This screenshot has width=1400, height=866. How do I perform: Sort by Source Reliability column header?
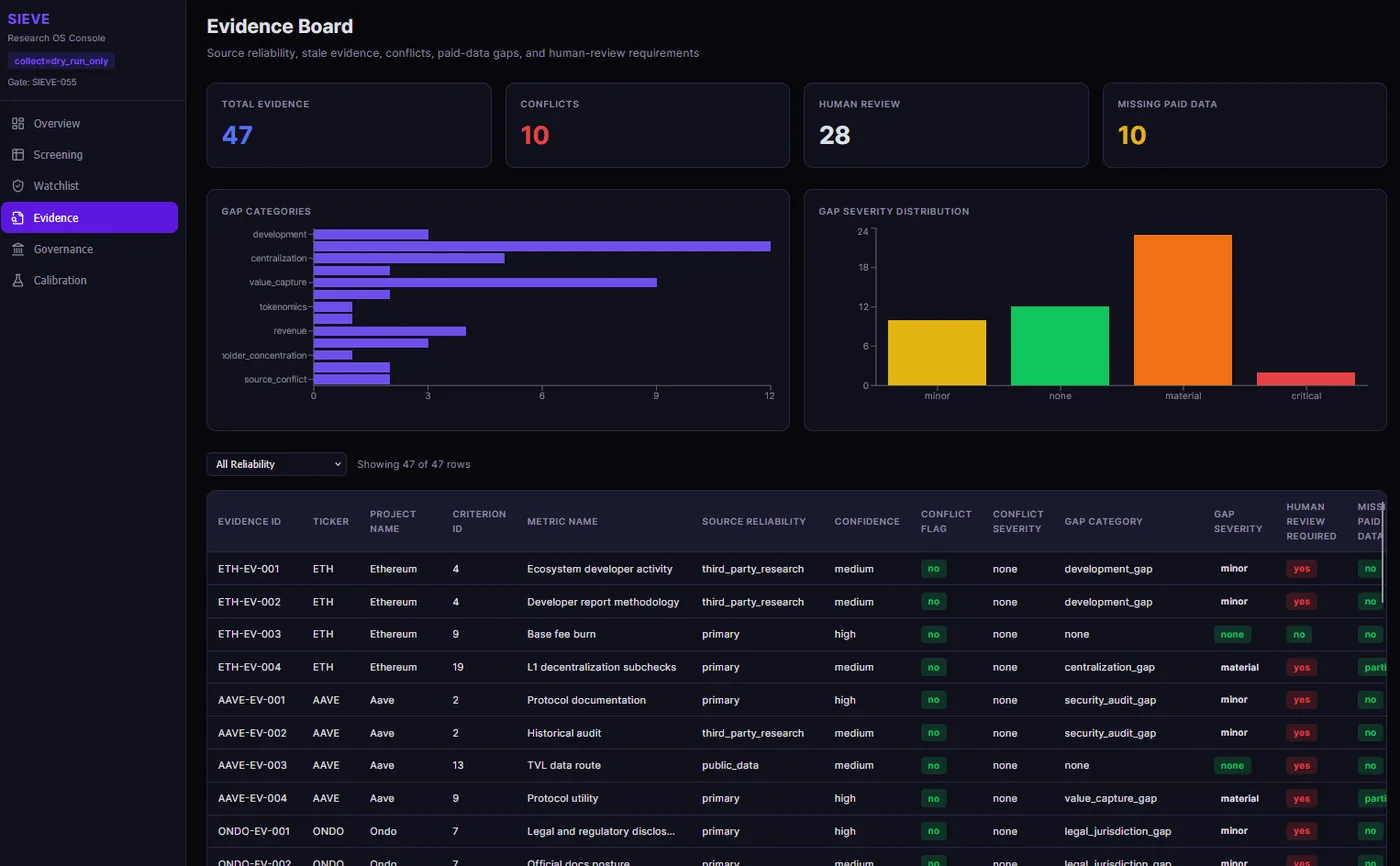pos(753,521)
